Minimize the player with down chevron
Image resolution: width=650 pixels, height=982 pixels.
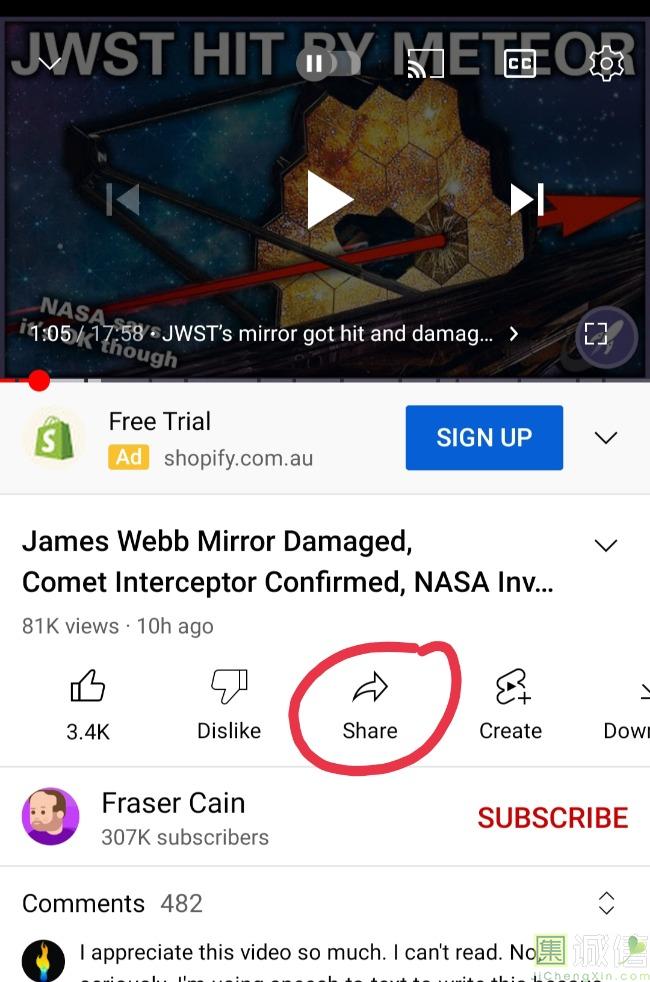[x=49, y=63]
